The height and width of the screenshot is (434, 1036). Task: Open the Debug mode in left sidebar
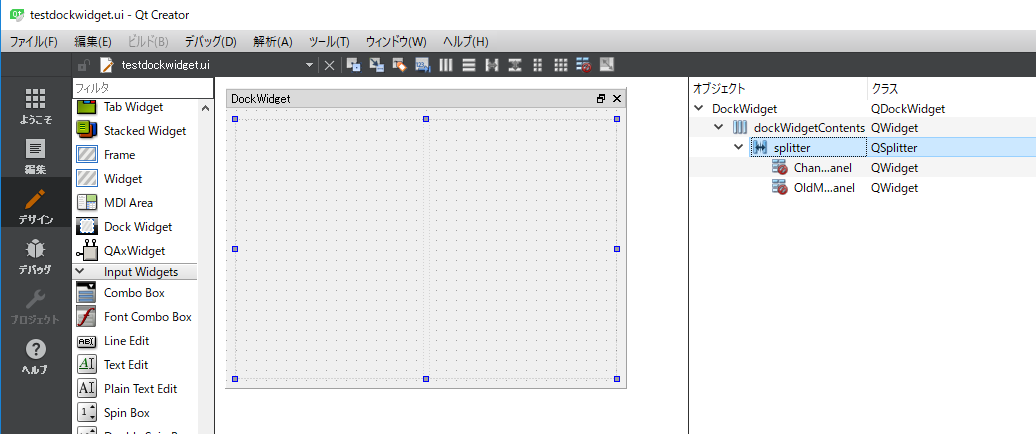point(35,256)
